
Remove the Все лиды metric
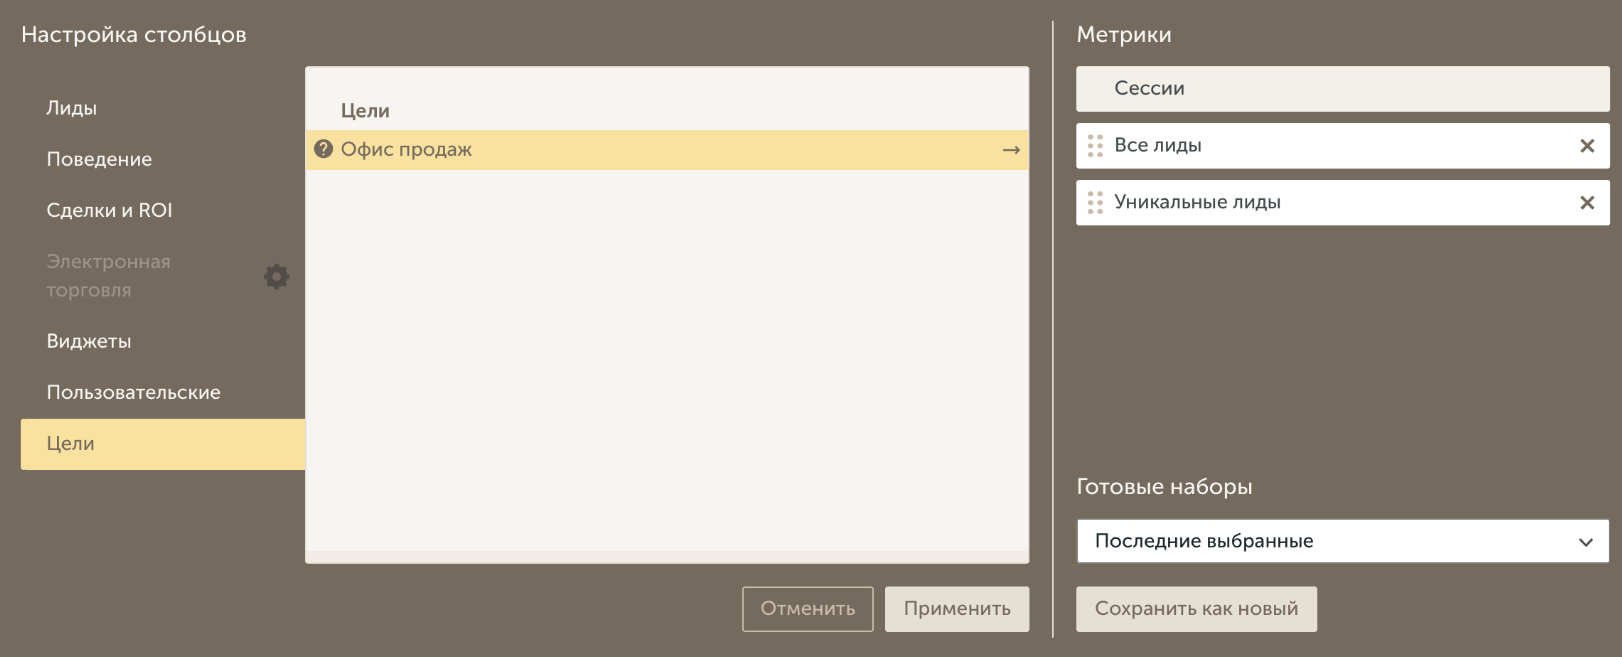click(x=1586, y=146)
